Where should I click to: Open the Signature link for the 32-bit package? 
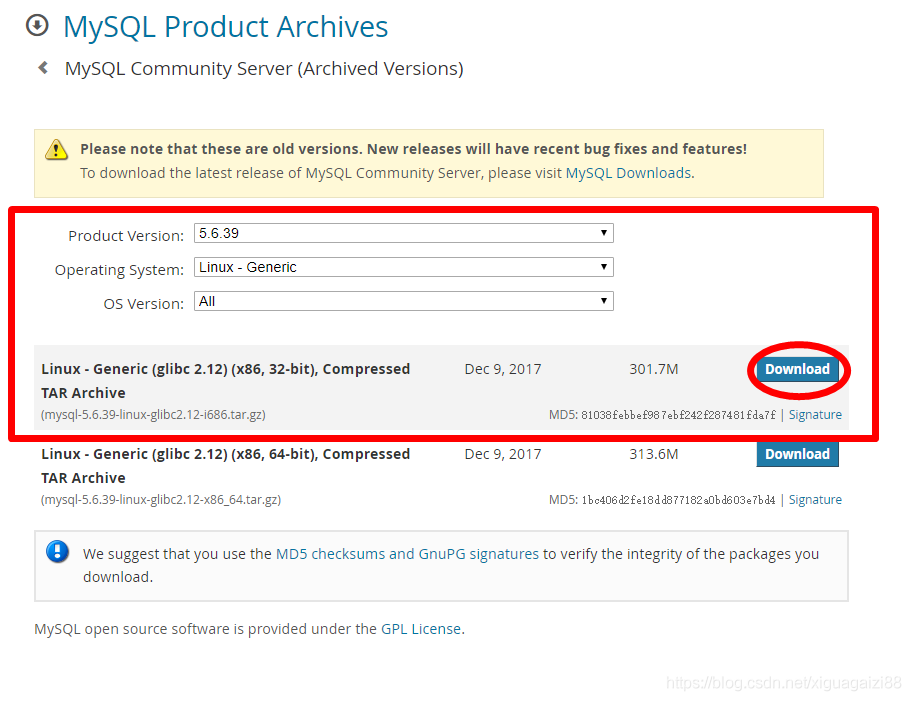pos(815,414)
